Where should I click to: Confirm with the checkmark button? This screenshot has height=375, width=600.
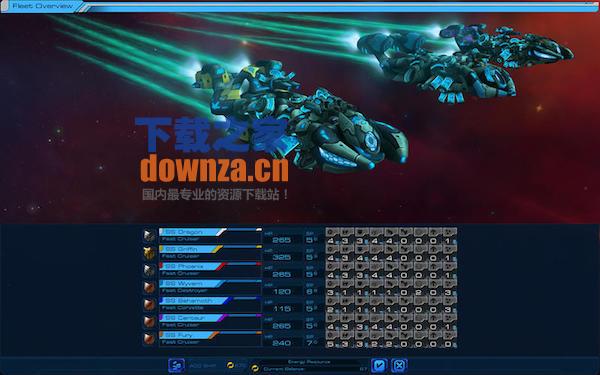click(x=379, y=365)
